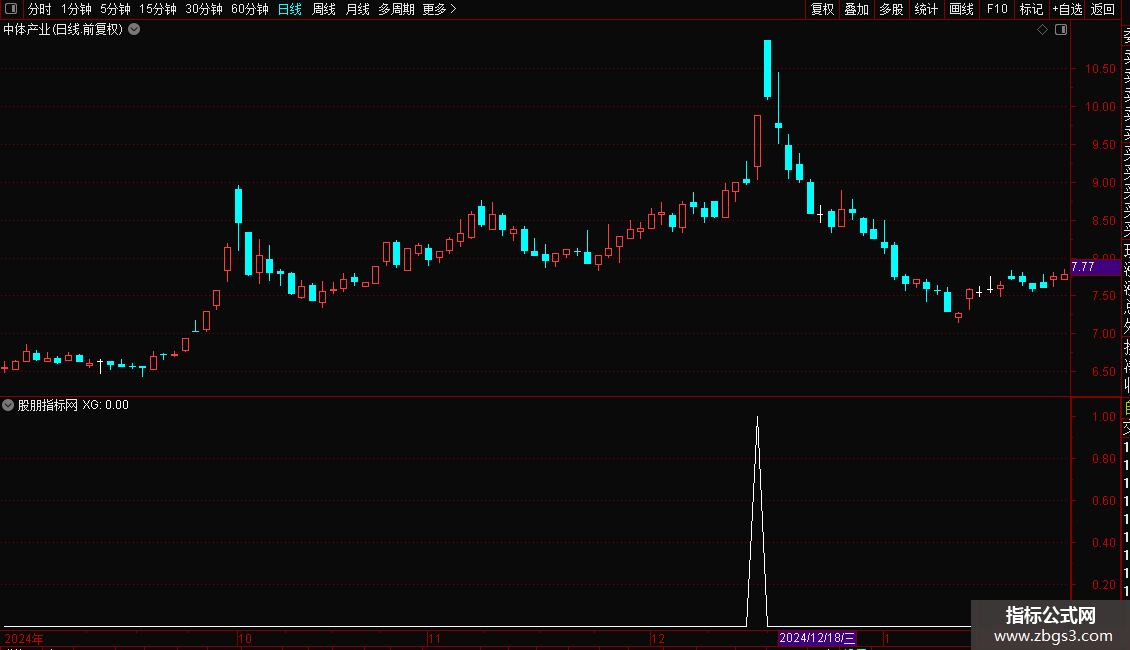Select the 60分钟 period tab

[x=249, y=9]
